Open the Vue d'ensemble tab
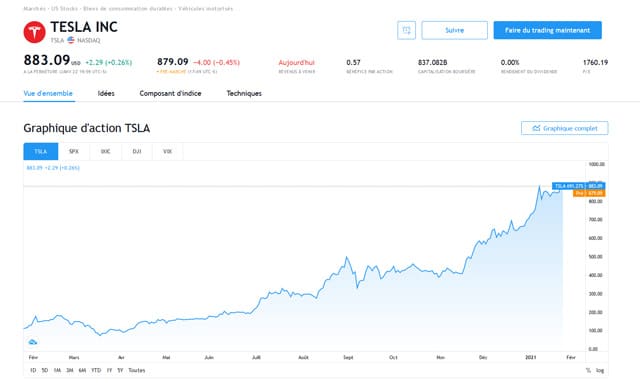Screen dimensions: 640x383 (x=48, y=94)
